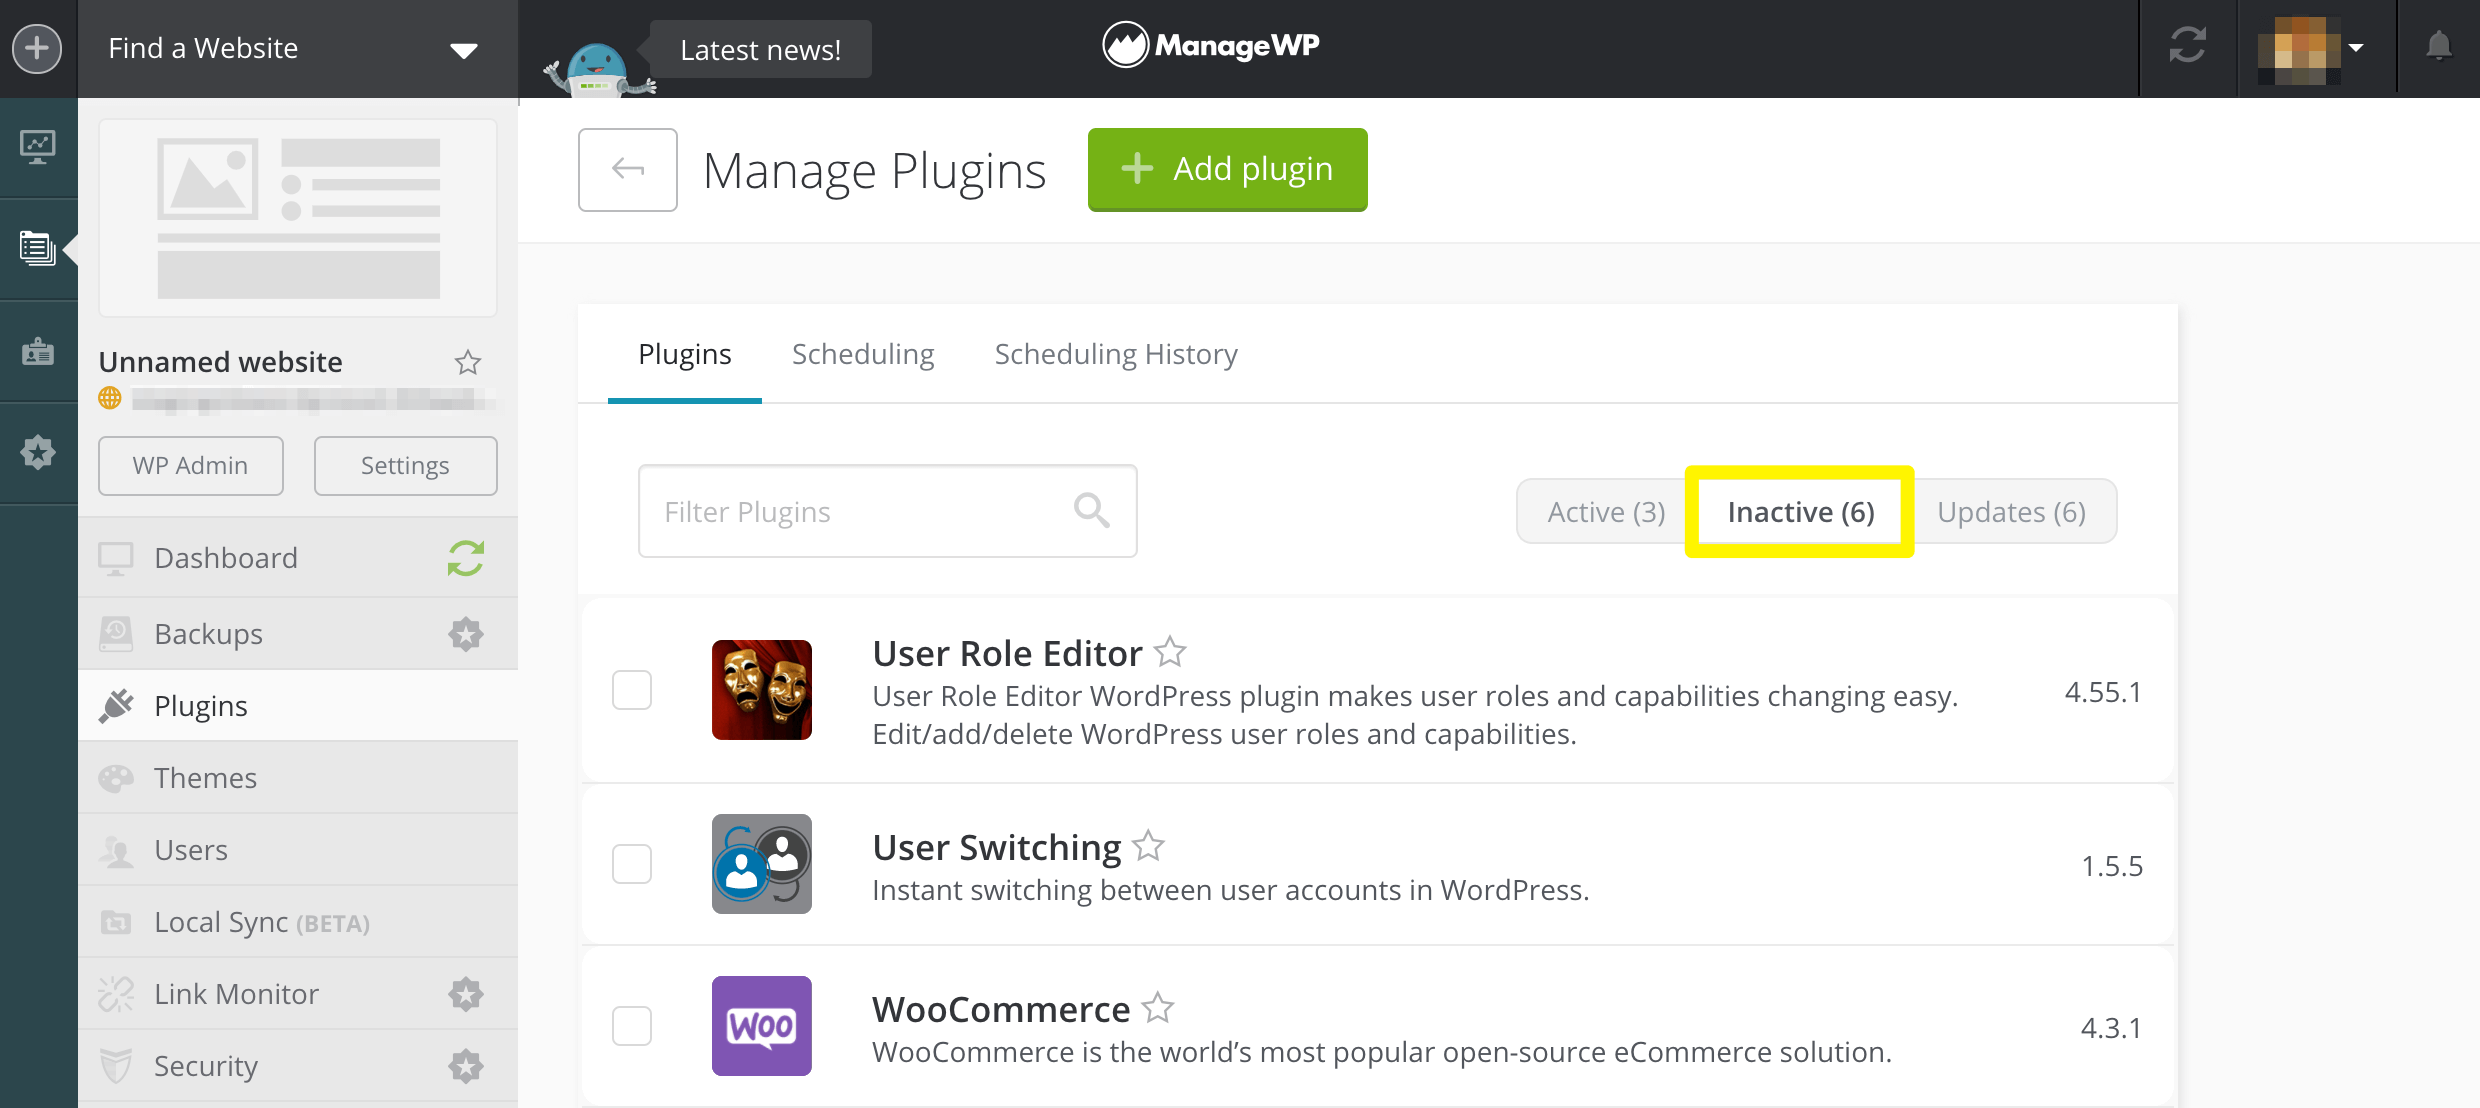Viewport: 2480px width, 1108px height.
Task: Click the search magnifier in Filter Plugins
Action: coord(1091,510)
